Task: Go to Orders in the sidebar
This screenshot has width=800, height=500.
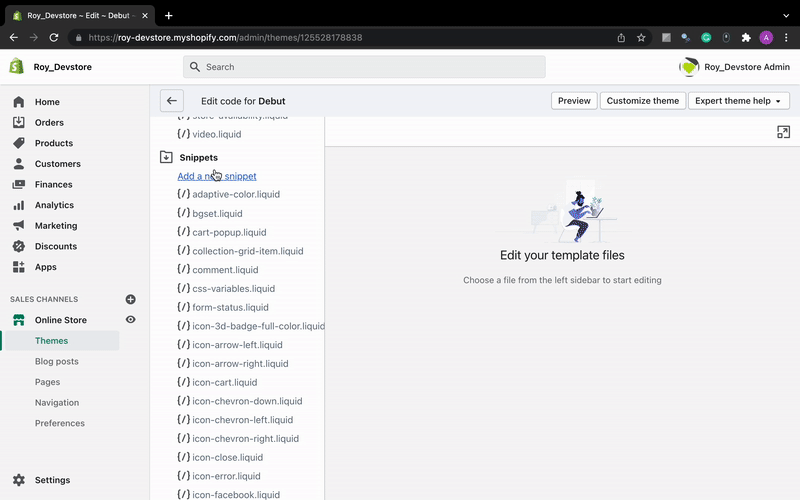Action: coord(49,122)
